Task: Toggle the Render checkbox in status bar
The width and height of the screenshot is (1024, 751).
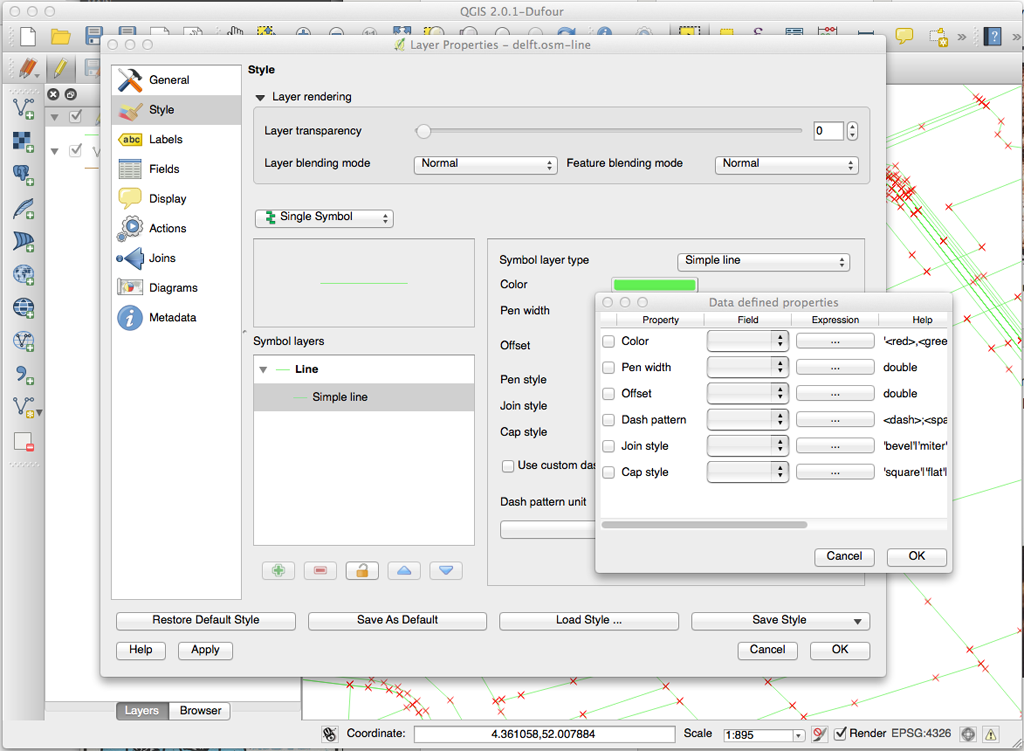Action: [841, 733]
